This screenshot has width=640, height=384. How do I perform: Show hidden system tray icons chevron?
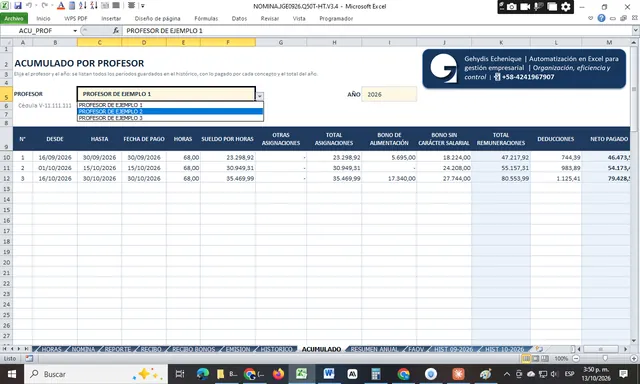tap(507, 374)
